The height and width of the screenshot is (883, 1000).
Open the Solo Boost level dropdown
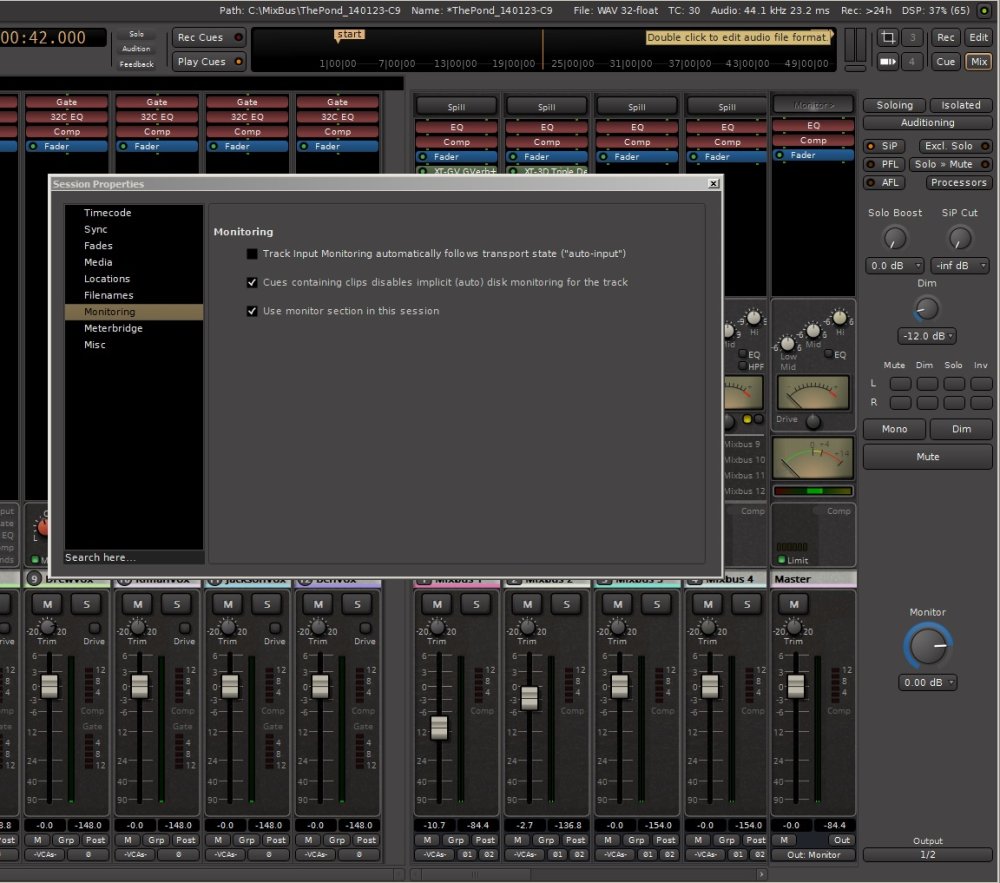point(894,265)
